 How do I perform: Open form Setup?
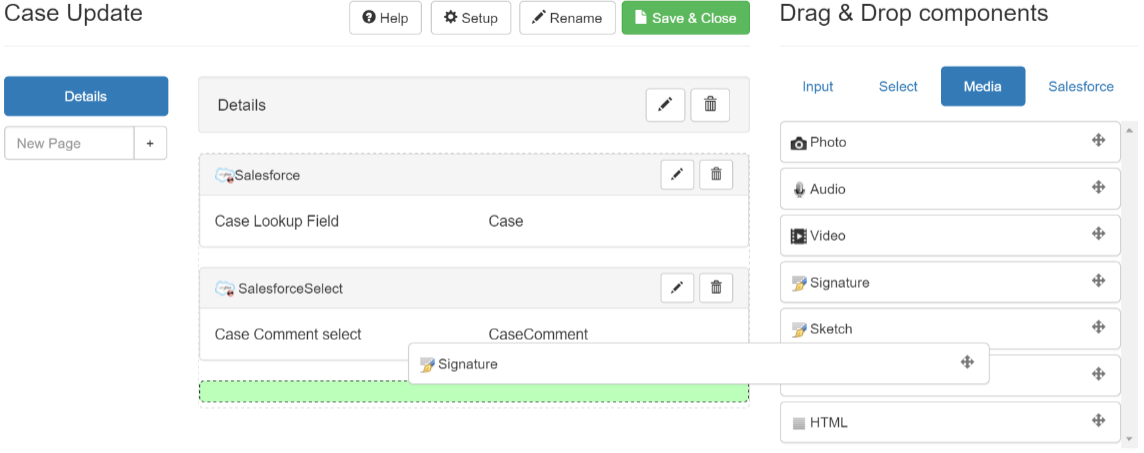(x=471, y=18)
